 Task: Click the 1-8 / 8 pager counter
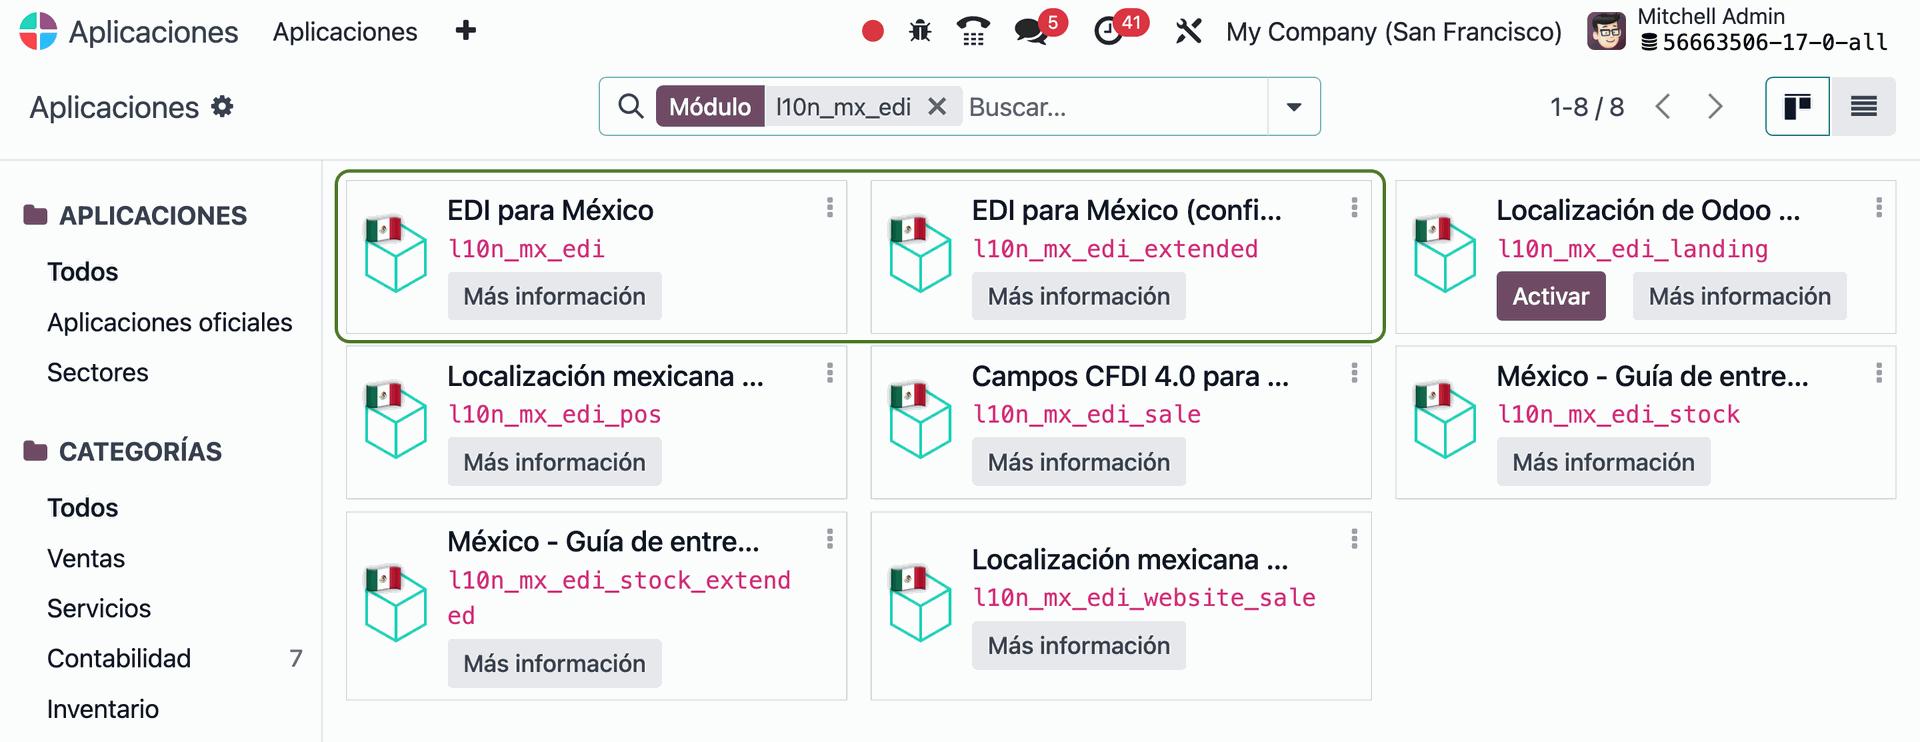(1587, 107)
